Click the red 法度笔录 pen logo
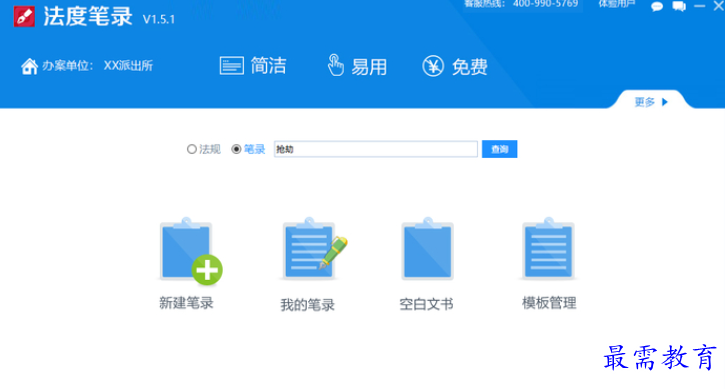725x389 pixels. click(x=24, y=17)
